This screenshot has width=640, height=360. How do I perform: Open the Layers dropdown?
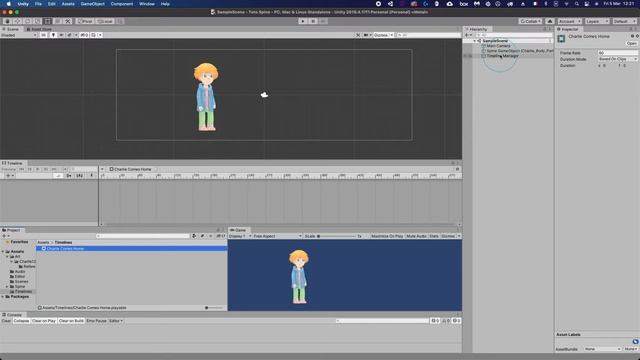597,21
